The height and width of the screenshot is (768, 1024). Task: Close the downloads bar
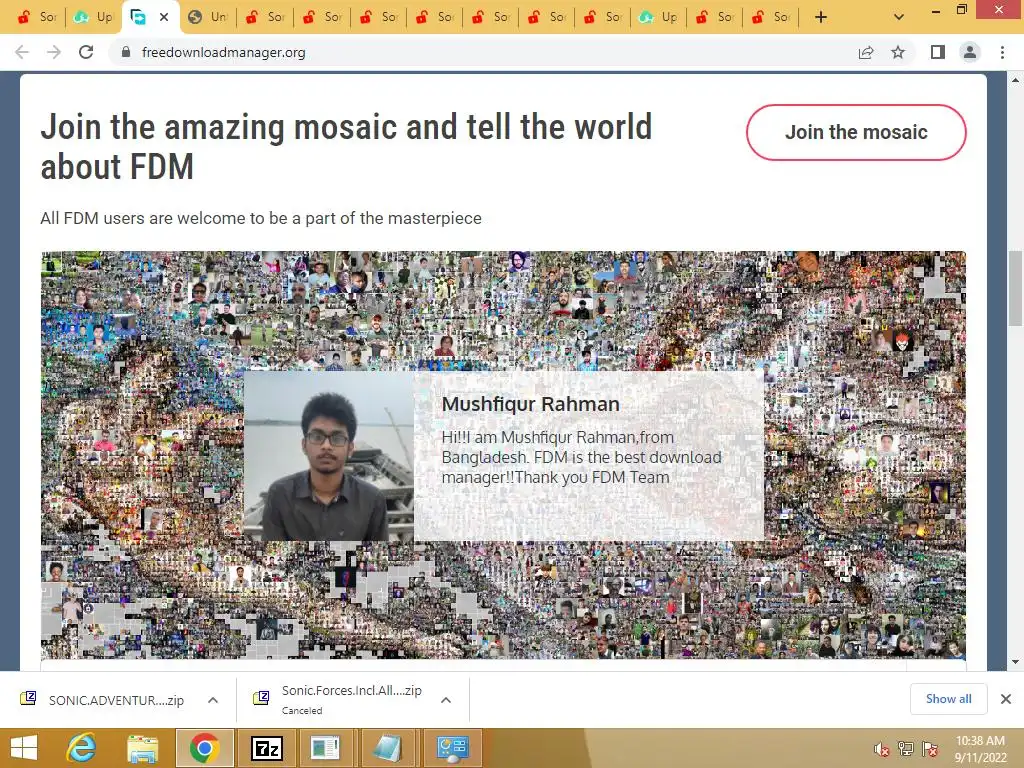coord(1006,699)
